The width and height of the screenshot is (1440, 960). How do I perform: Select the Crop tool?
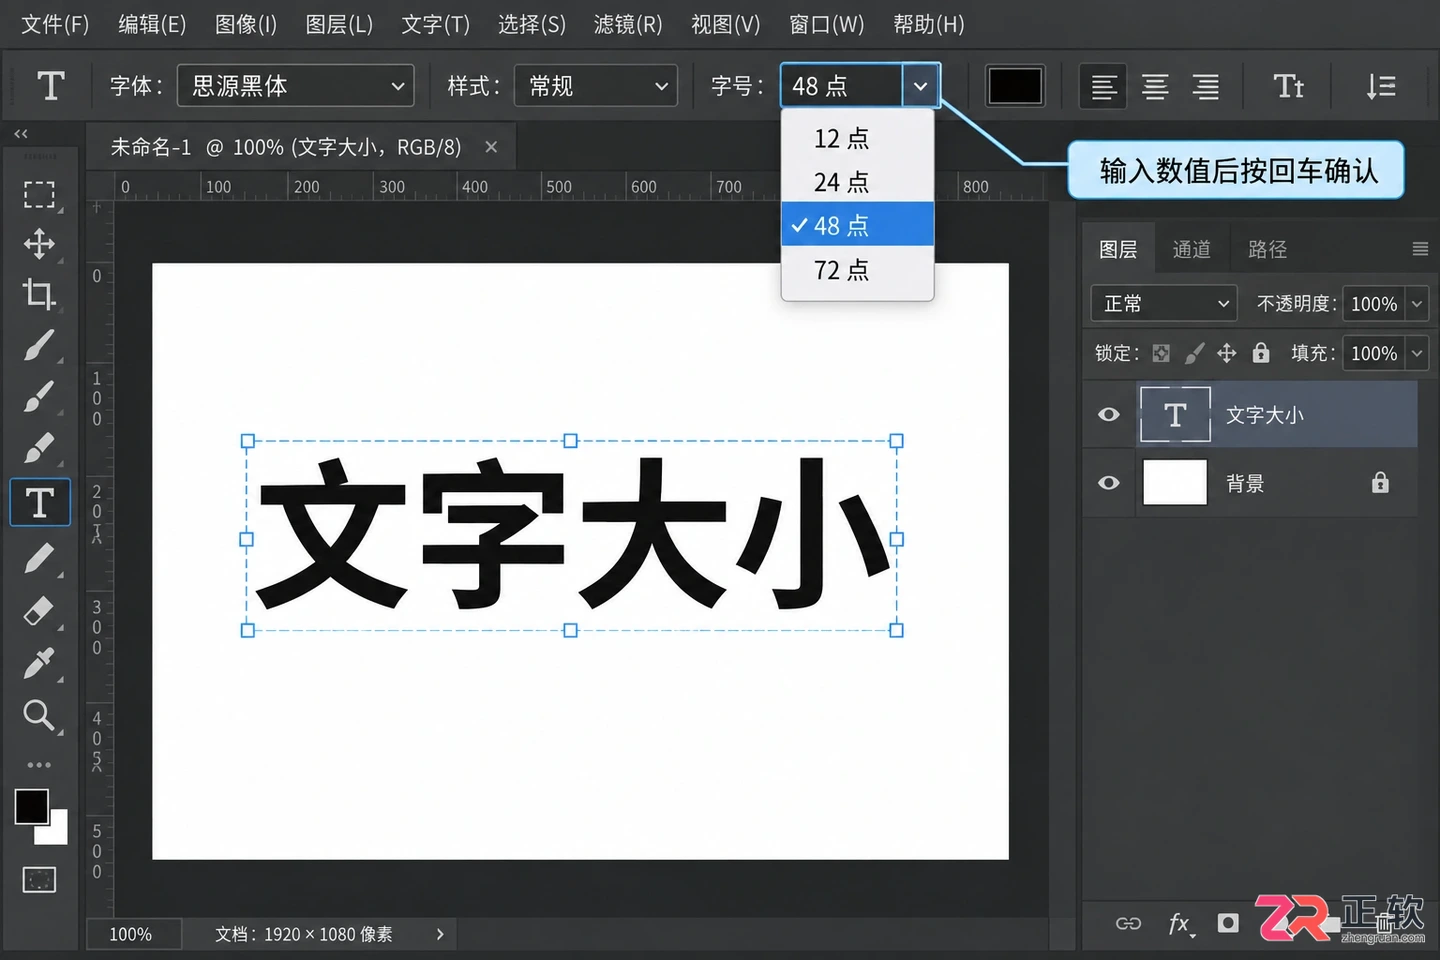39,294
